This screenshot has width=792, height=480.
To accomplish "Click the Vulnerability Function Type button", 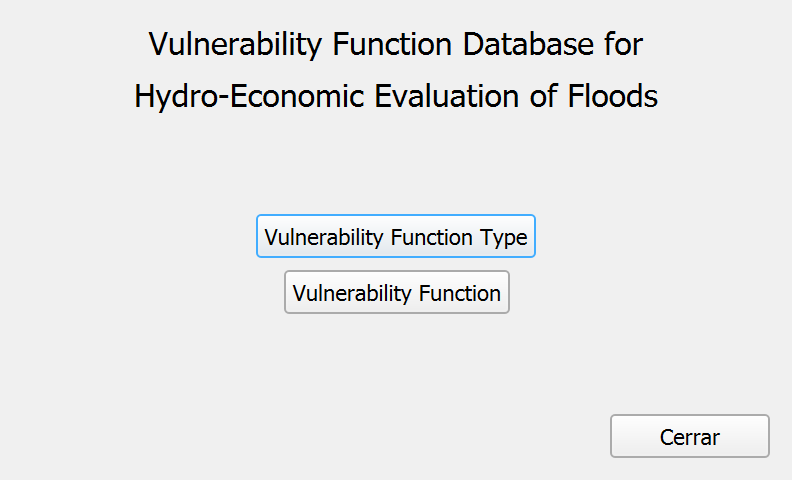I will 395,236.
